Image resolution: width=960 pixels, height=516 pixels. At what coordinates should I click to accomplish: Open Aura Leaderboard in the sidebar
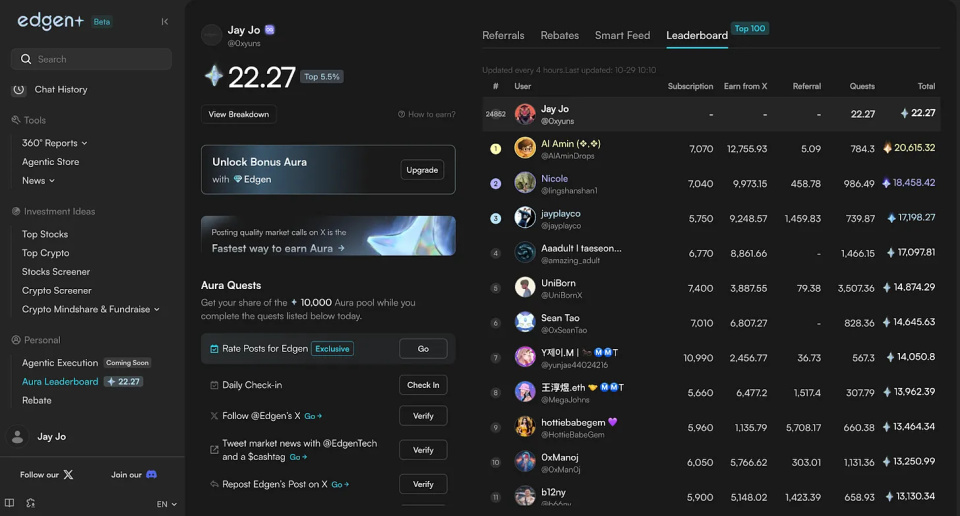tap(60, 381)
